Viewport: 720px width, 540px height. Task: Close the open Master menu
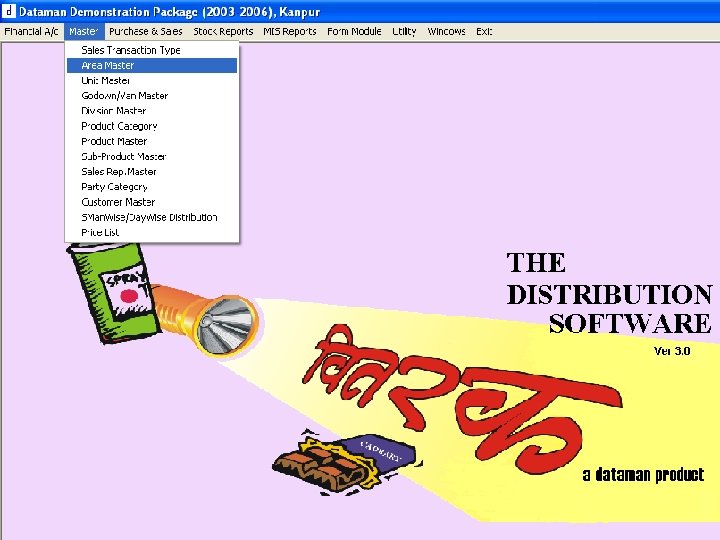tap(84, 32)
